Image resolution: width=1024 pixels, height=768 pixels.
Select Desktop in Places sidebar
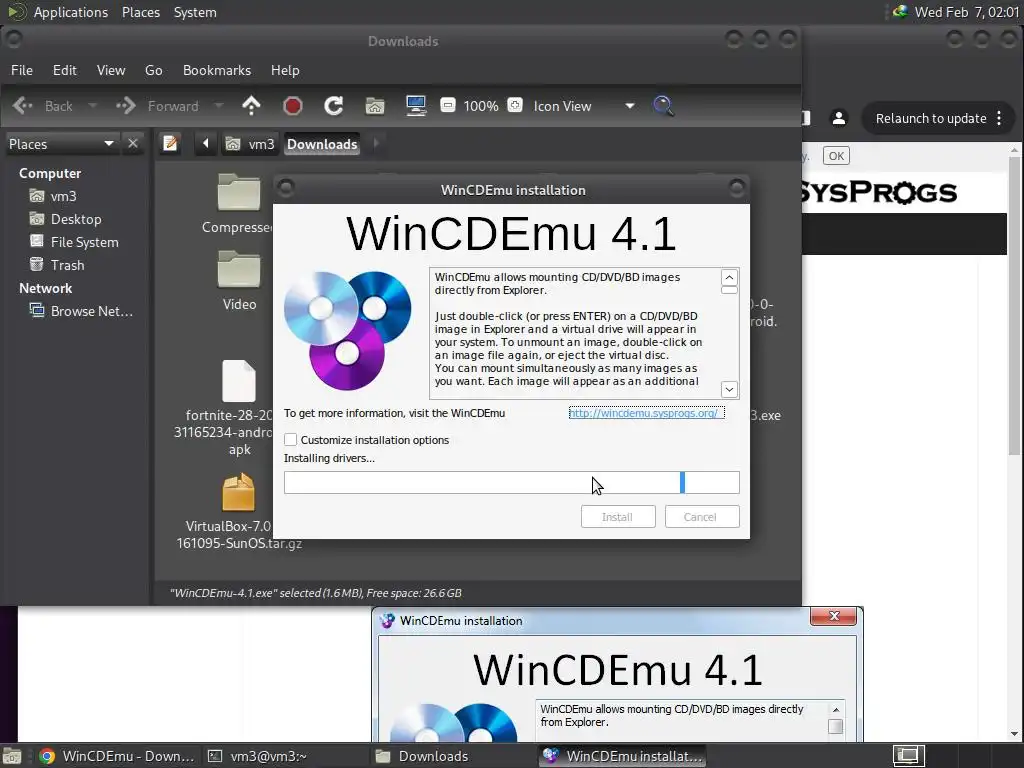(x=65, y=219)
